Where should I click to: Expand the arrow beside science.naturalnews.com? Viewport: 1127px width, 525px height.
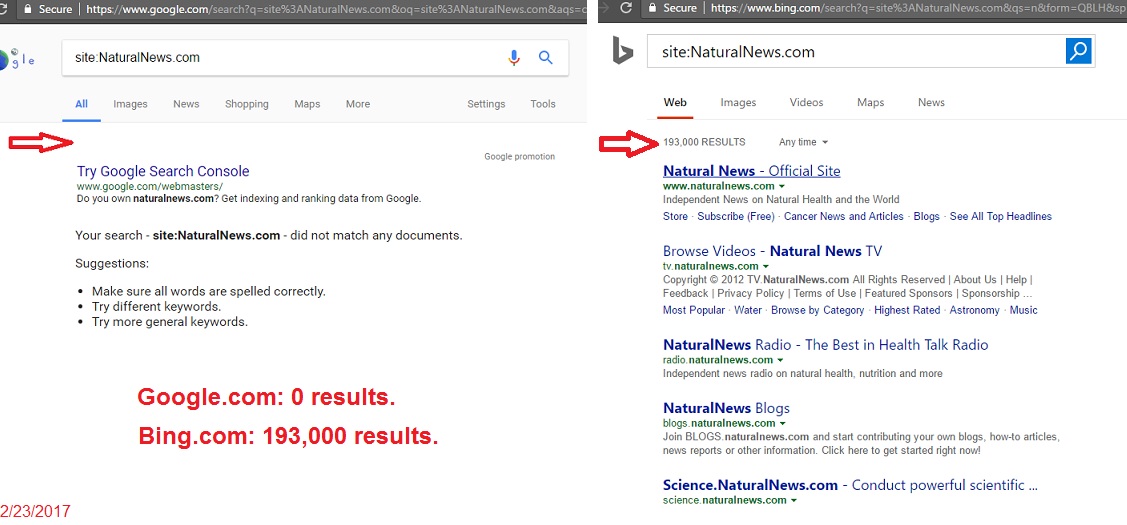(x=794, y=500)
